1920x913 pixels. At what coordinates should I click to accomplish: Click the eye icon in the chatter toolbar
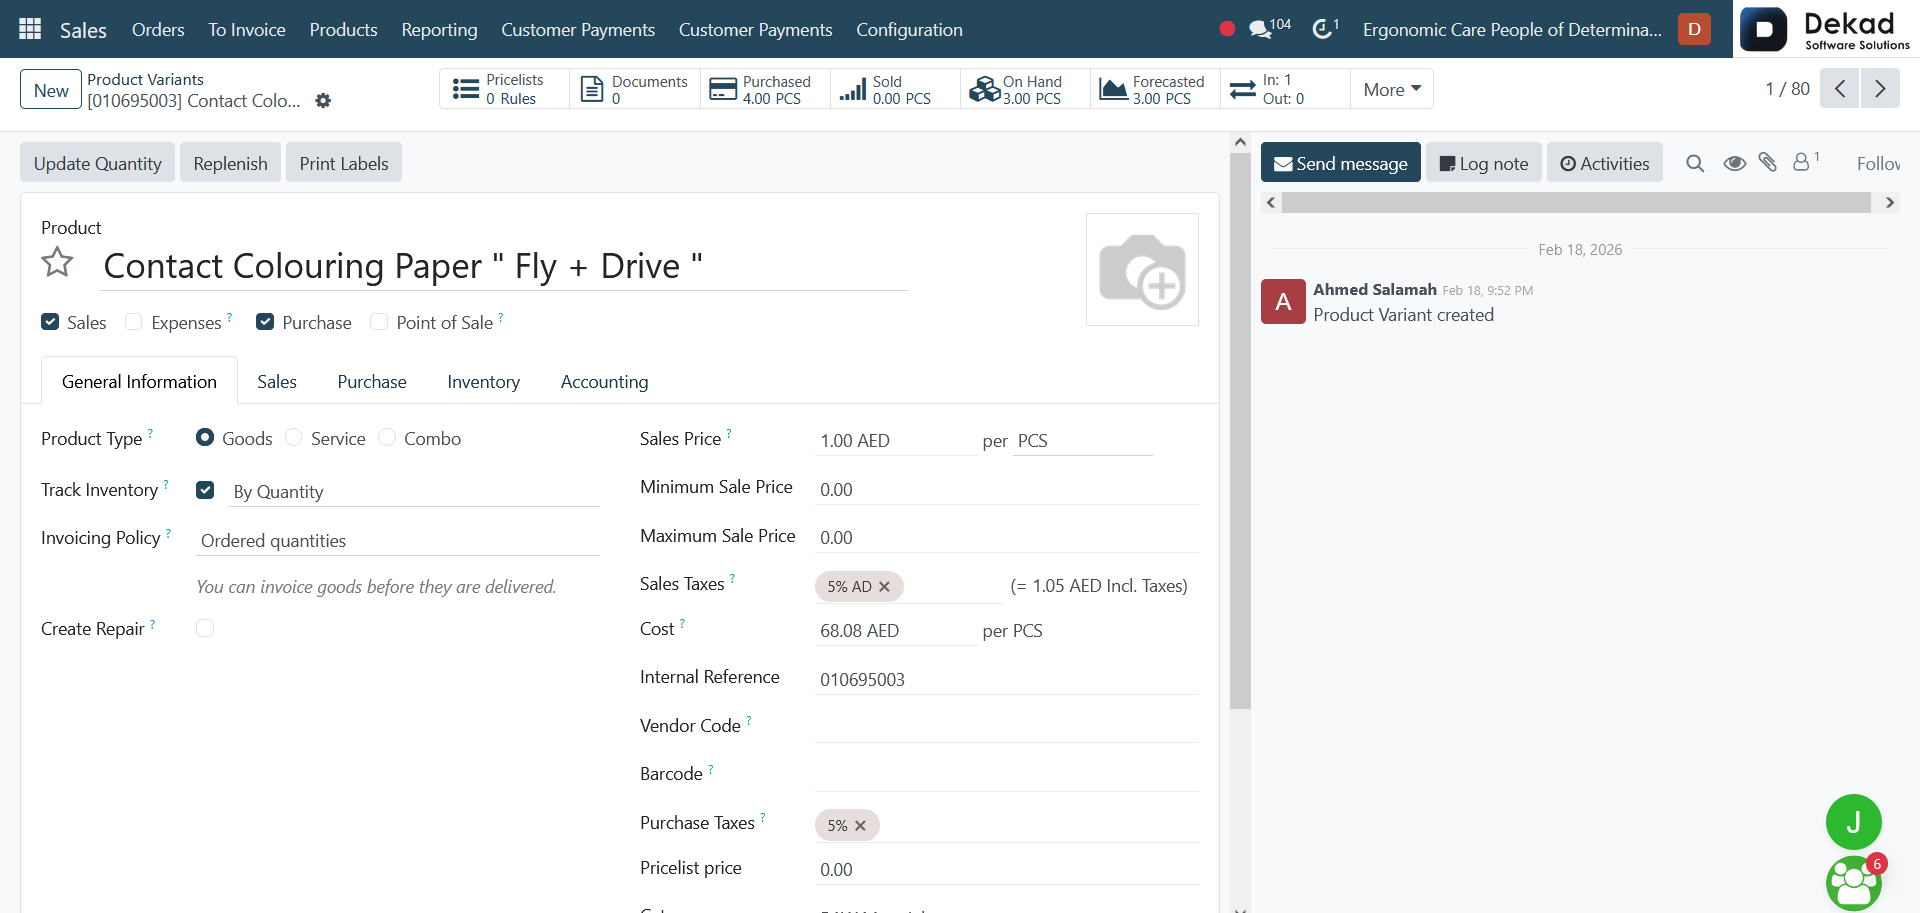(1734, 163)
